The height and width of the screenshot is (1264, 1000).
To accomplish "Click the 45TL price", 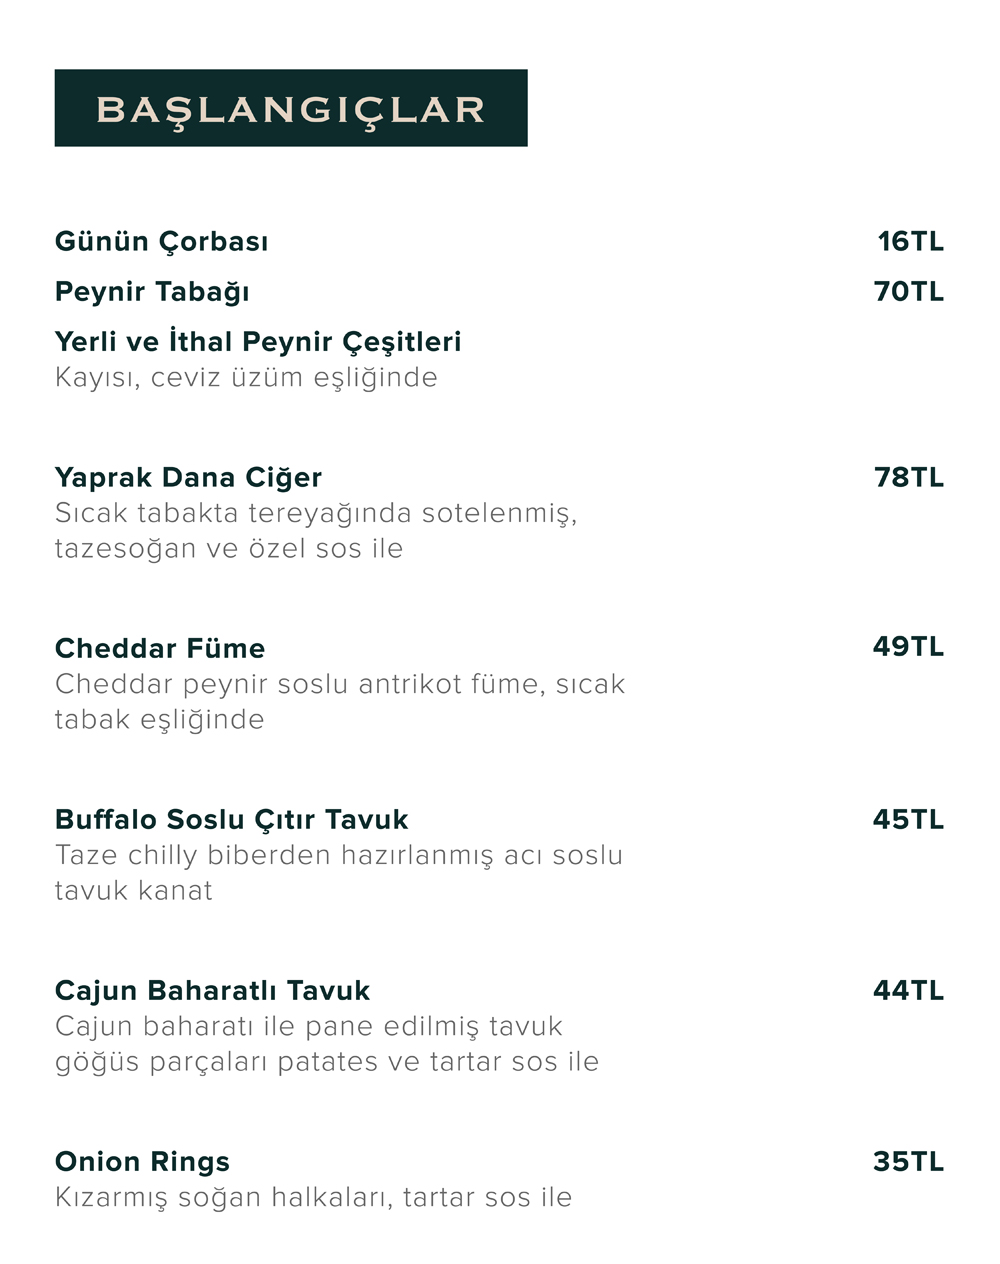I will [x=908, y=819].
